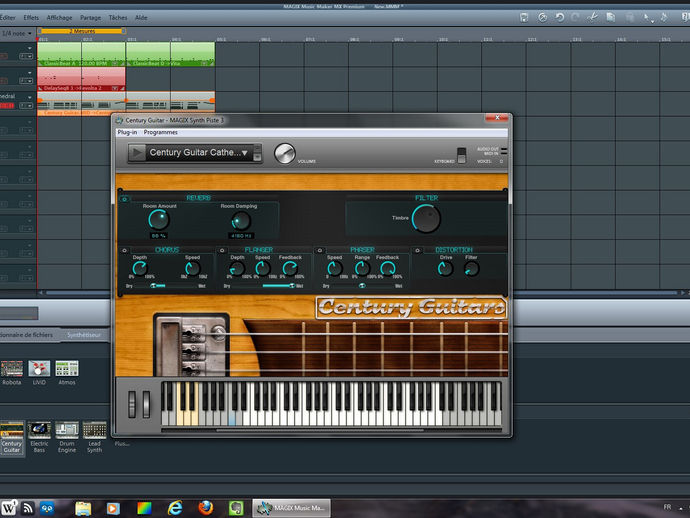Select the red DelaySeqB clip

tap(81, 79)
